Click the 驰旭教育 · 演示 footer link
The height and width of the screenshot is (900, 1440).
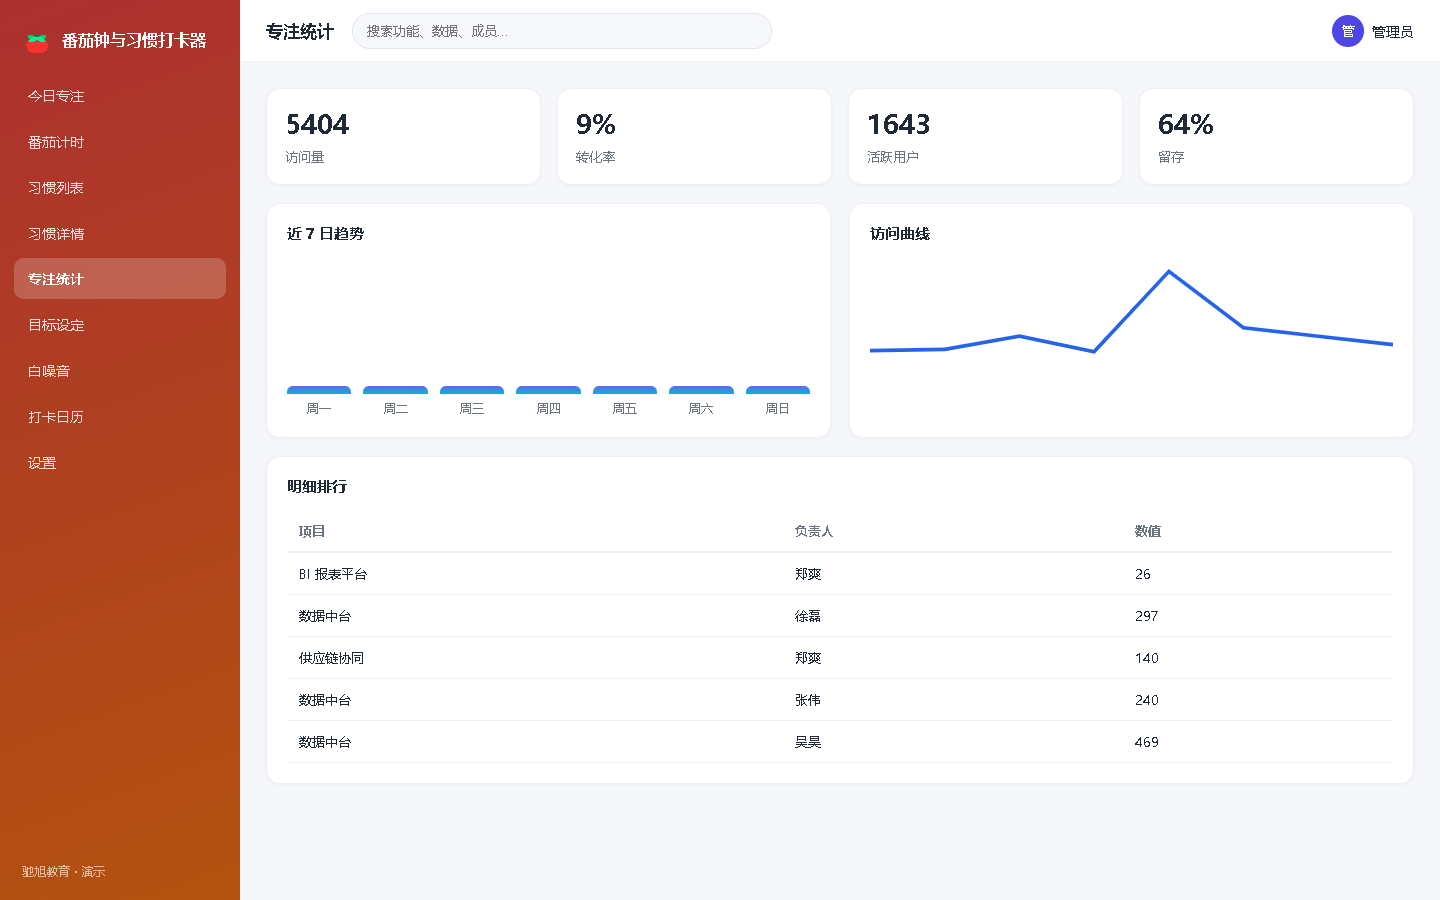[x=63, y=872]
